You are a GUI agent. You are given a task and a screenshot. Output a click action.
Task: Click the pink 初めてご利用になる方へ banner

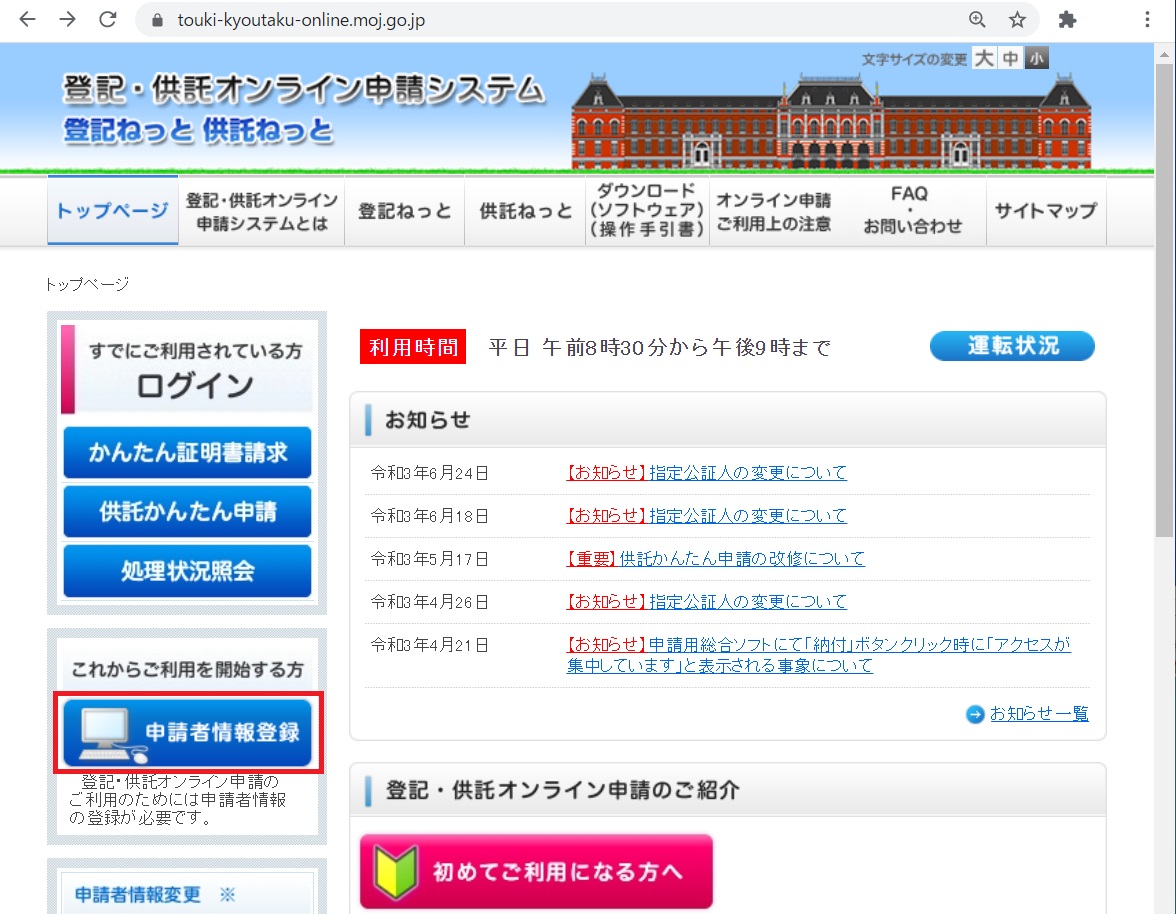point(536,871)
